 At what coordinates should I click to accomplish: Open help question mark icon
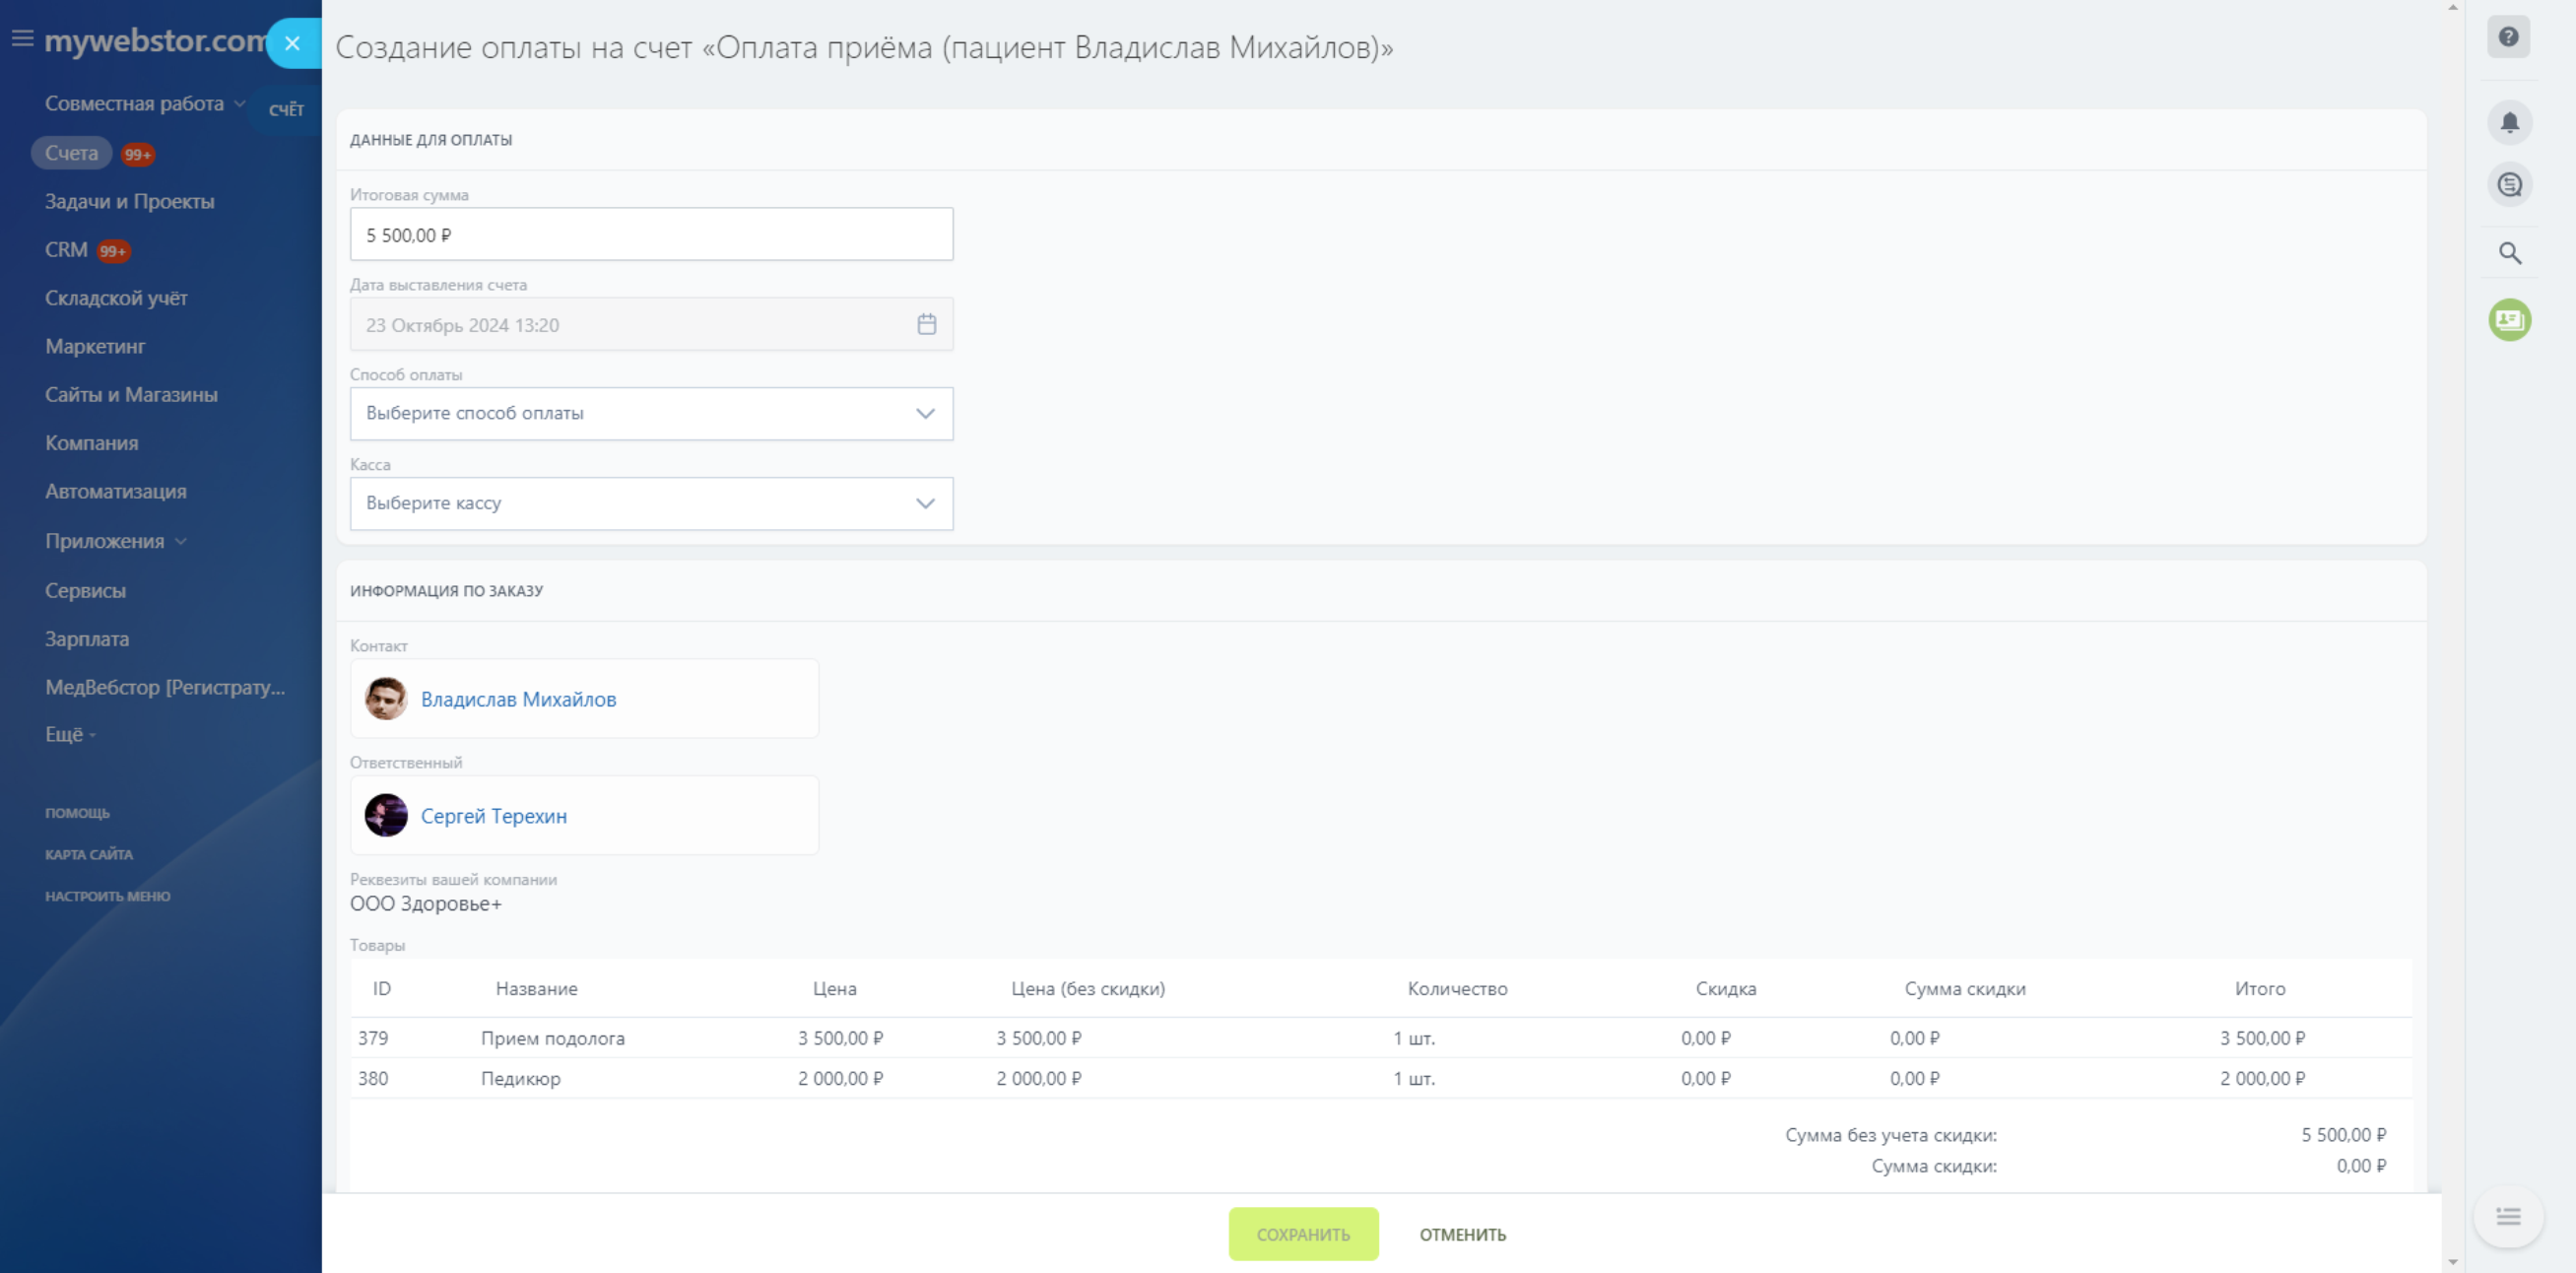tap(2507, 37)
